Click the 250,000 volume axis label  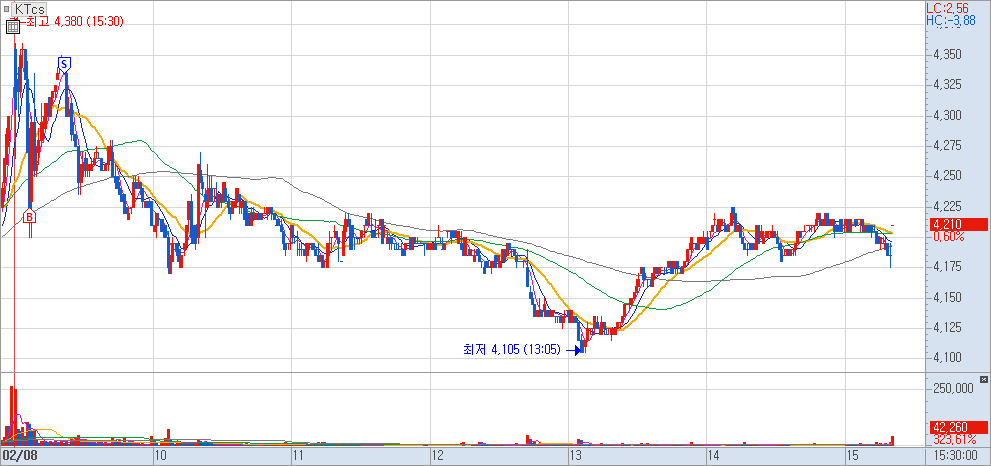[x=952, y=388]
